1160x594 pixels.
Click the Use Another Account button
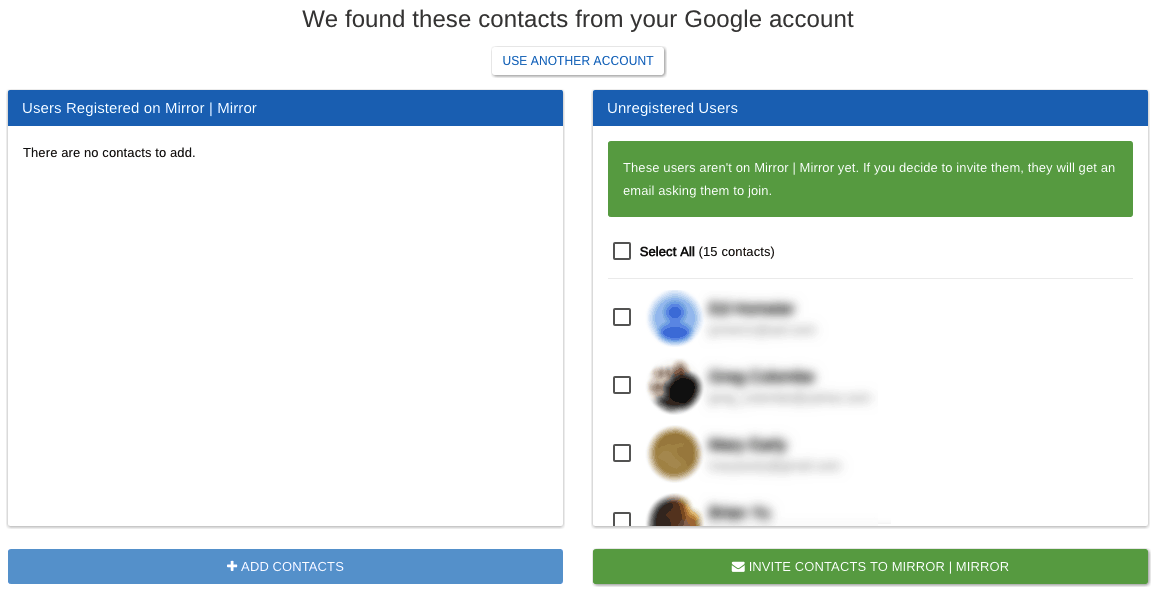coord(578,61)
